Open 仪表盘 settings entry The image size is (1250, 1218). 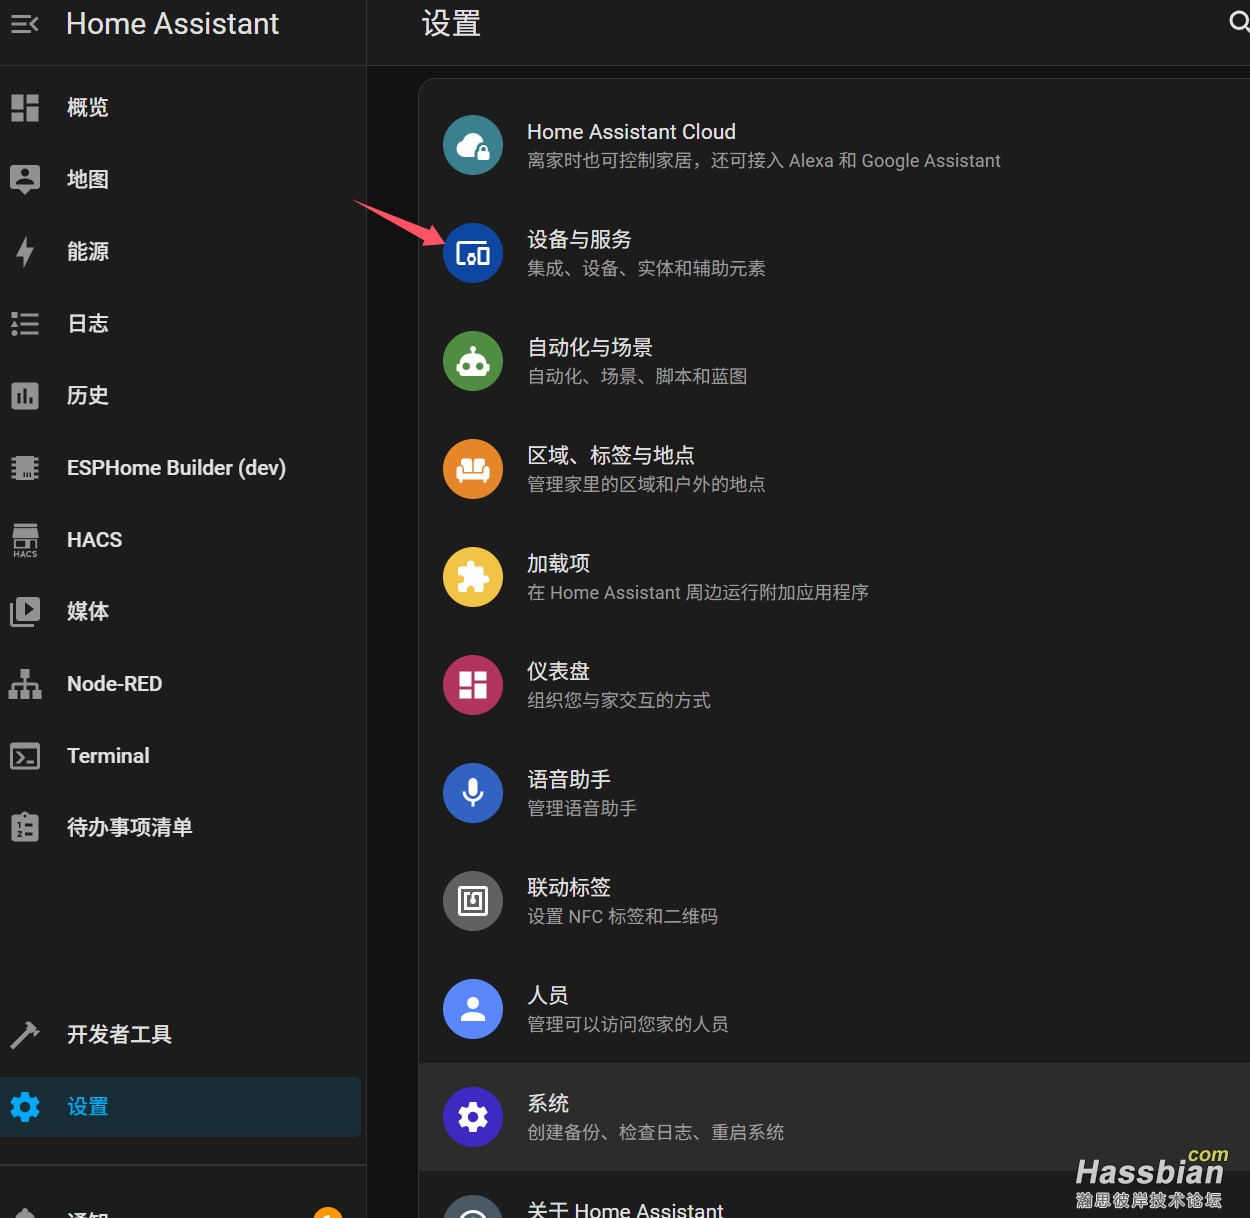pyautogui.click(x=834, y=685)
